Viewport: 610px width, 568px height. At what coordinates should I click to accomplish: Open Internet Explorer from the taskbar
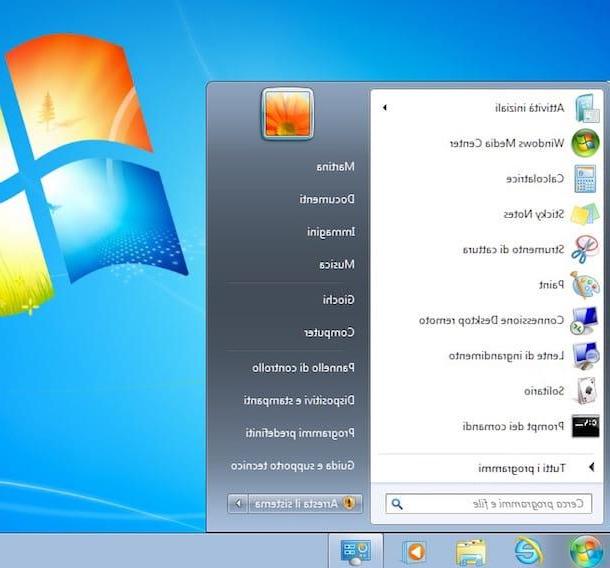point(528,552)
